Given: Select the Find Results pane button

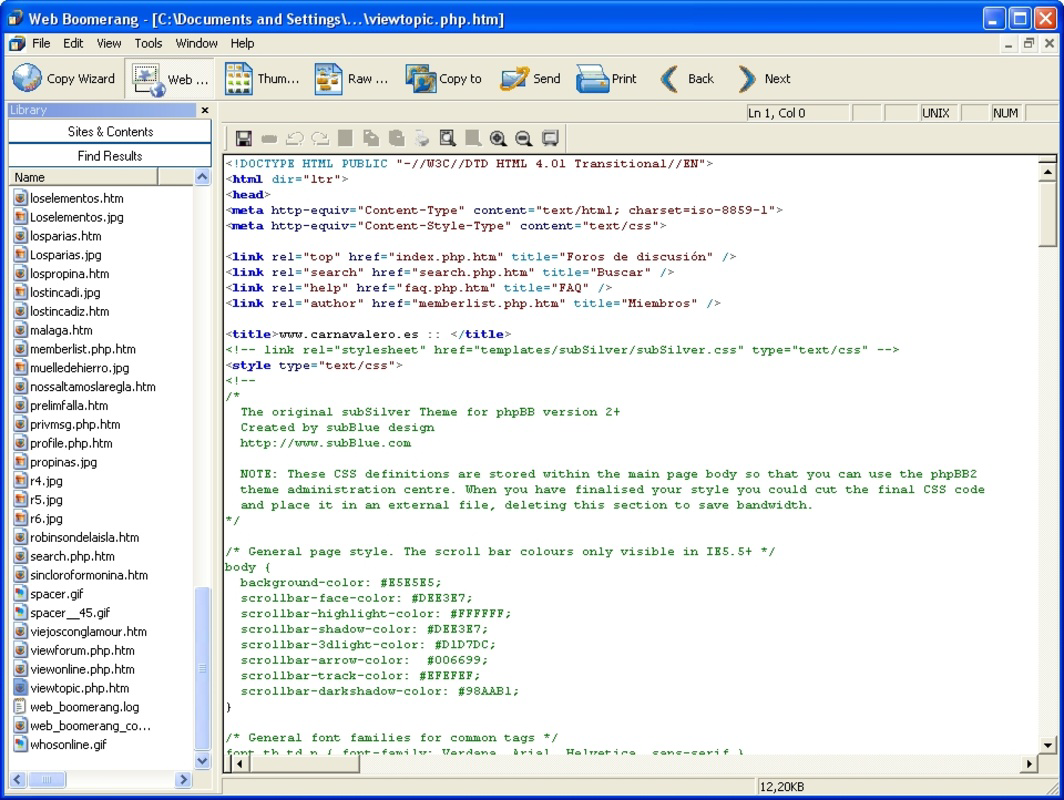Looking at the screenshot, I should 110,156.
